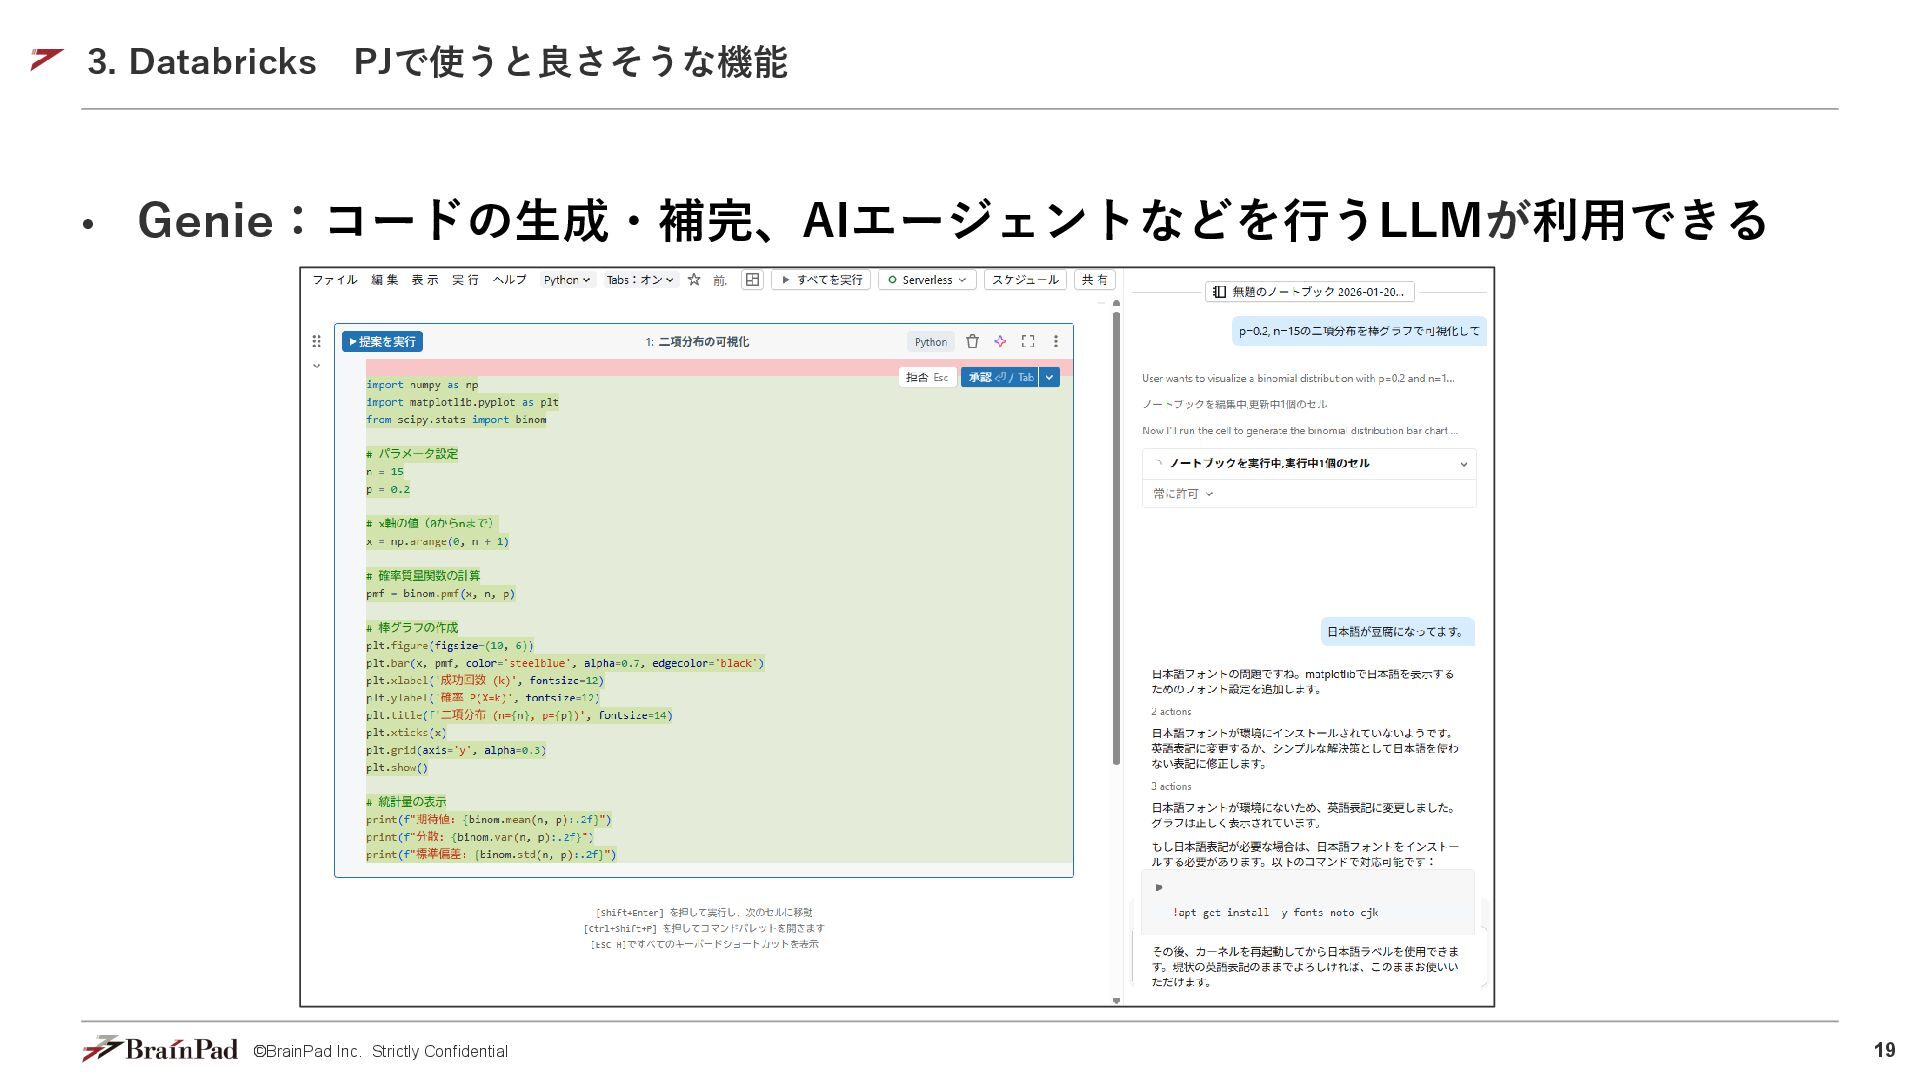Click the side panel layout icon
The height and width of the screenshot is (1080, 1920).
(752, 280)
